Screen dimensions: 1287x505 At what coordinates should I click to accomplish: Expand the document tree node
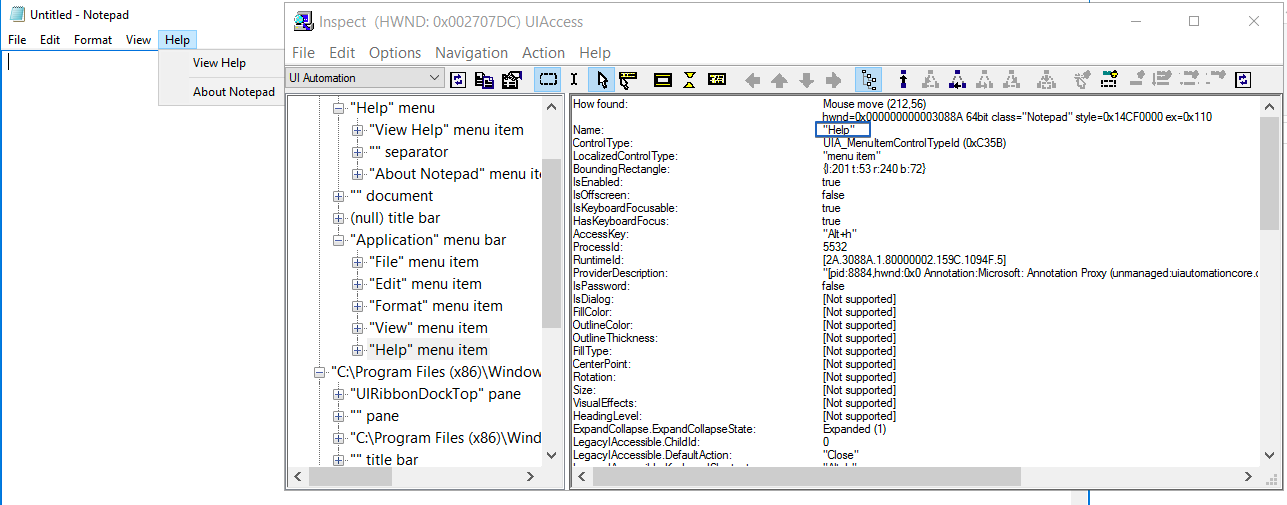pos(338,196)
